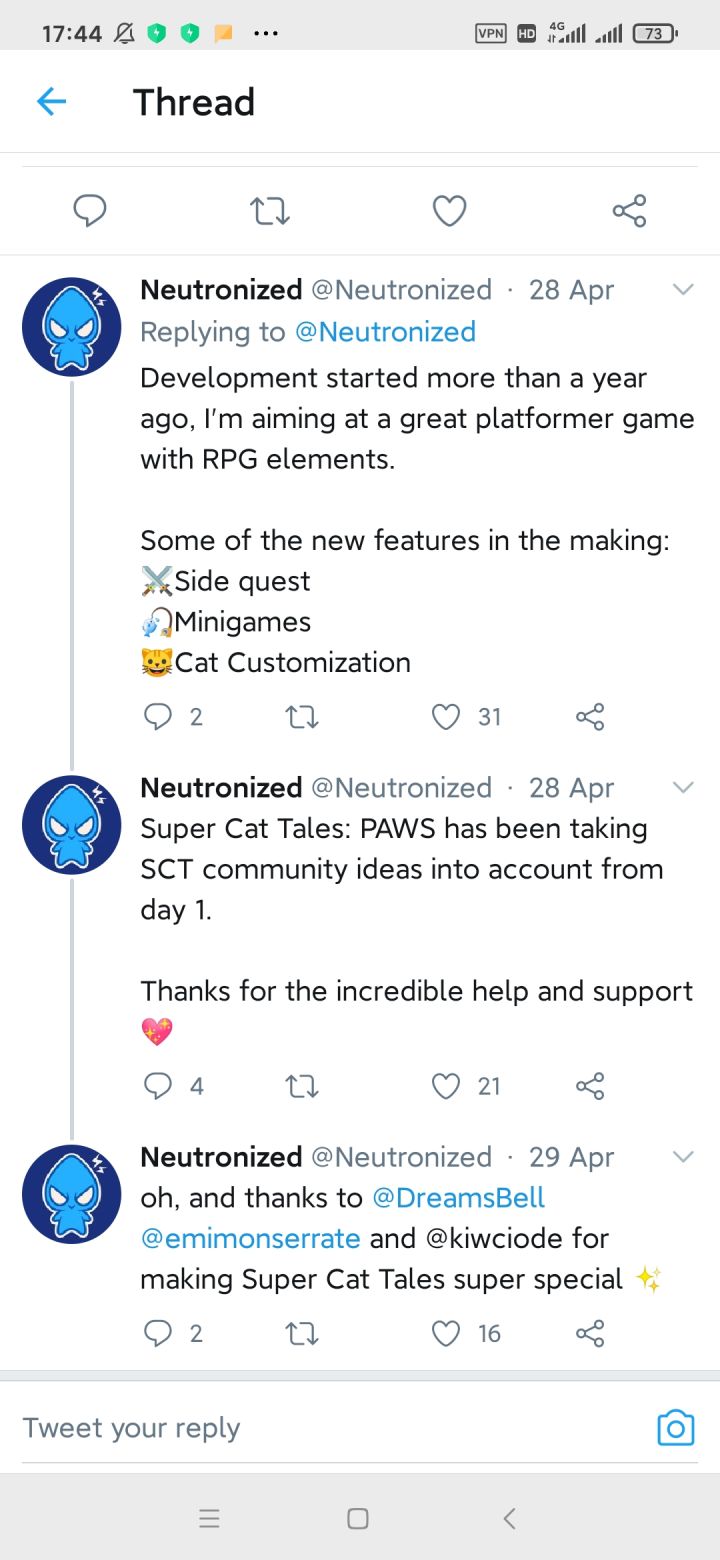This screenshot has width=720, height=1560.
Task: Go back using the blue arrow
Action: (51, 102)
